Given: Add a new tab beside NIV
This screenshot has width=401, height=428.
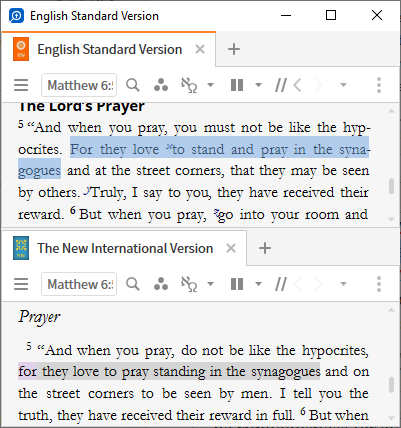Looking at the screenshot, I should click(x=265, y=248).
